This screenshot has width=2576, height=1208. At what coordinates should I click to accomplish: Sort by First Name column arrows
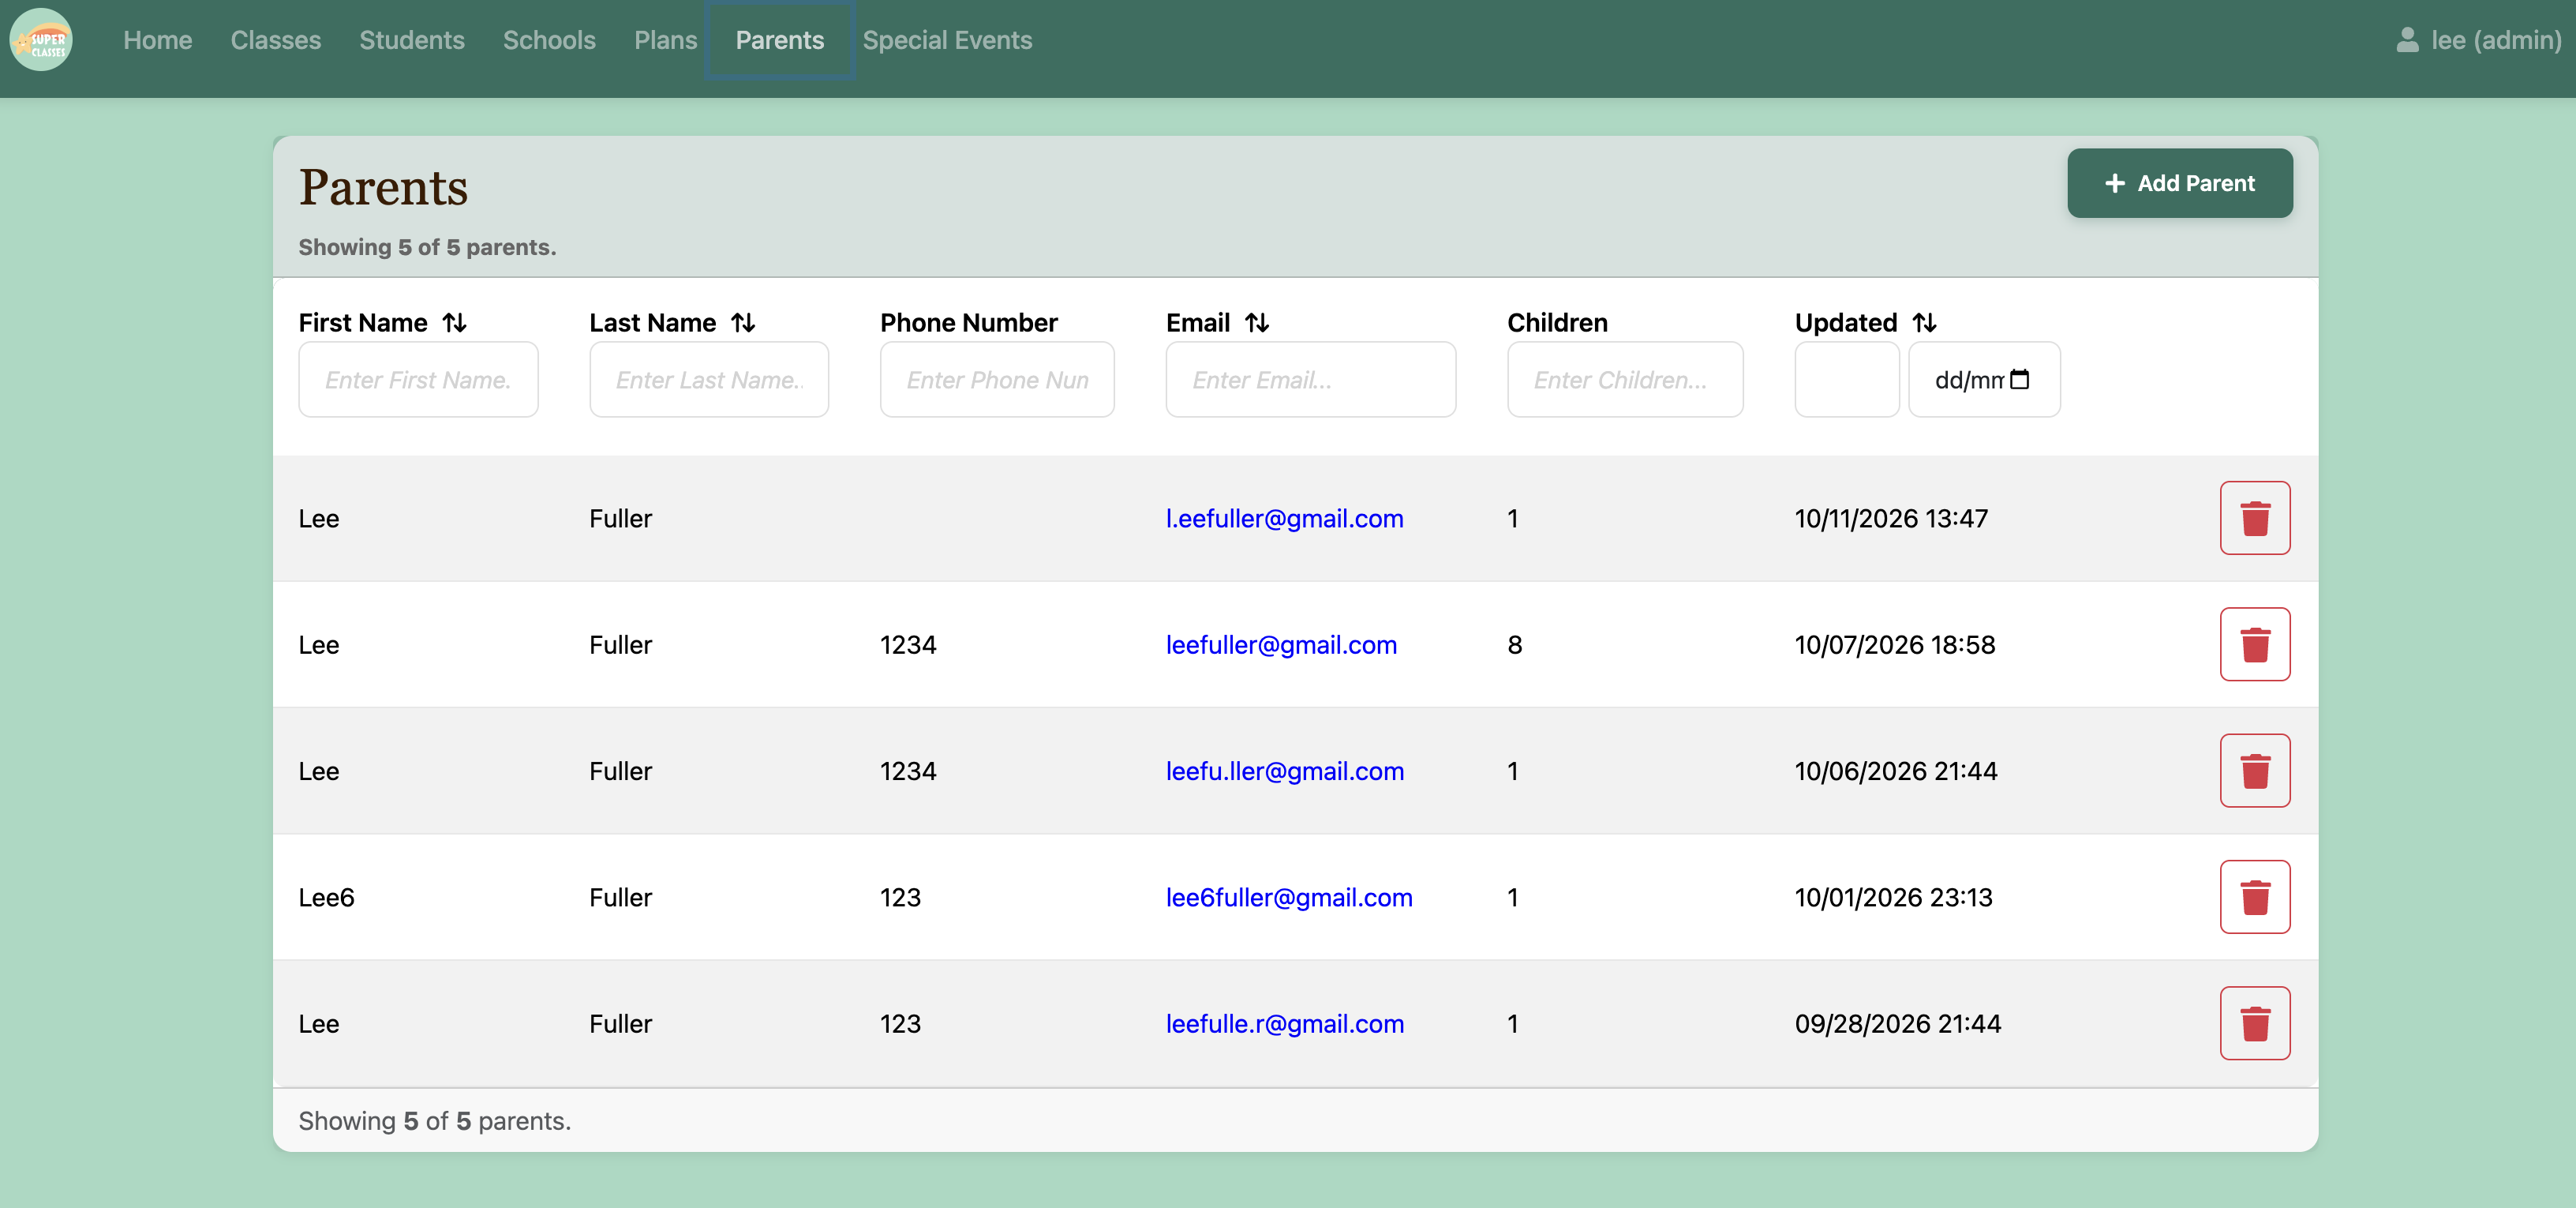tap(455, 323)
